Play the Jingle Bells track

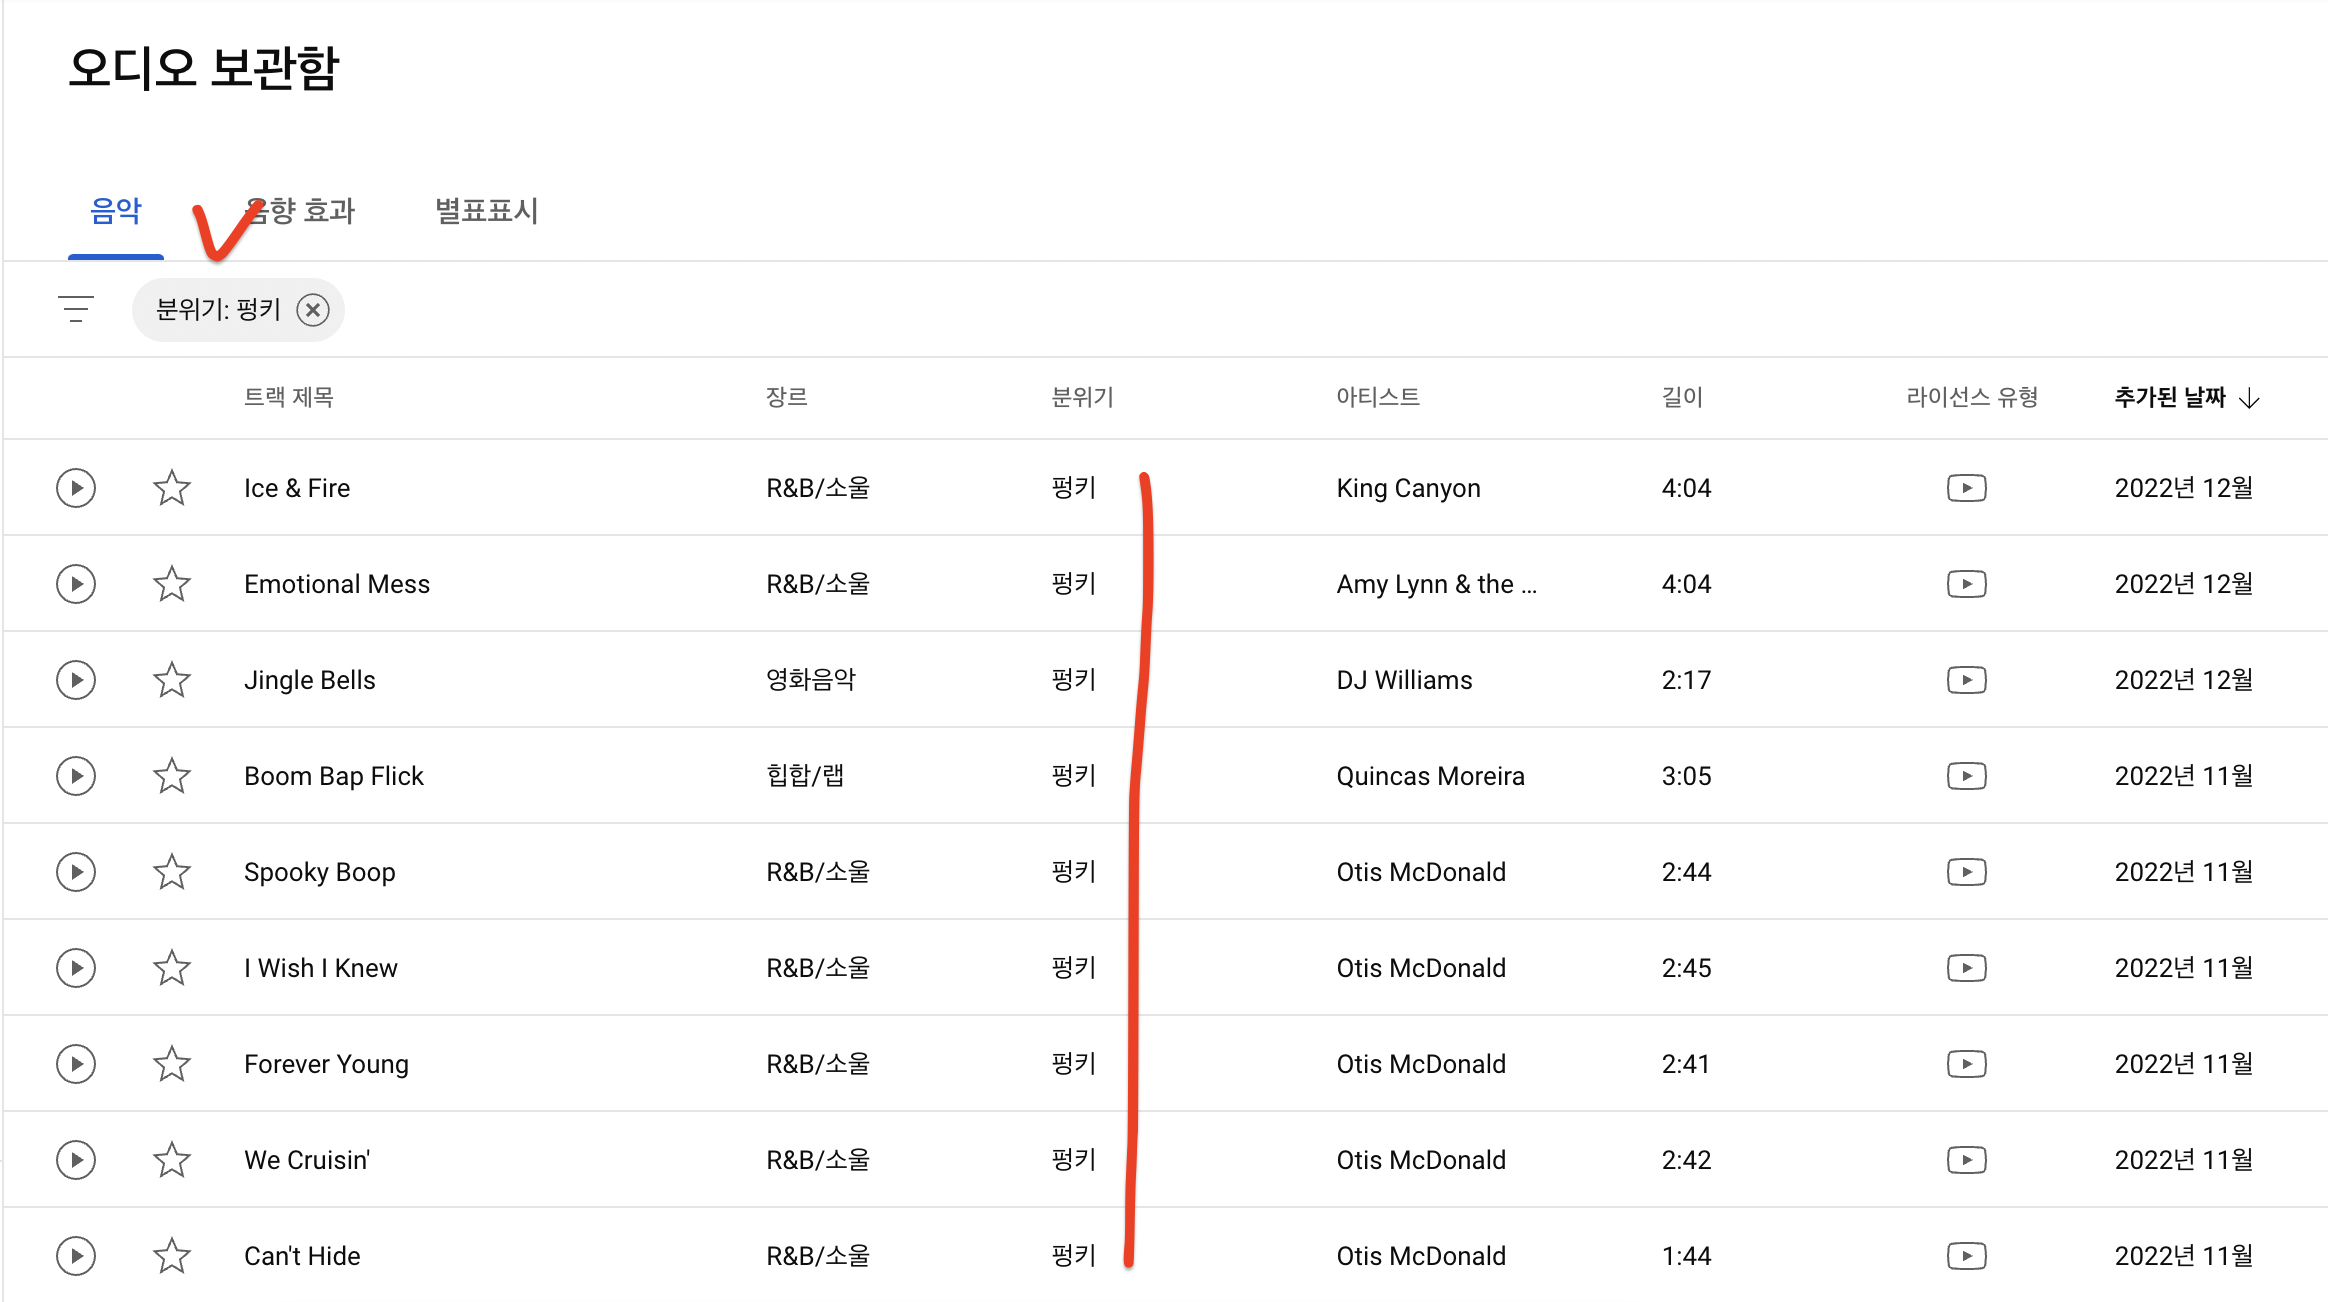pos(76,680)
